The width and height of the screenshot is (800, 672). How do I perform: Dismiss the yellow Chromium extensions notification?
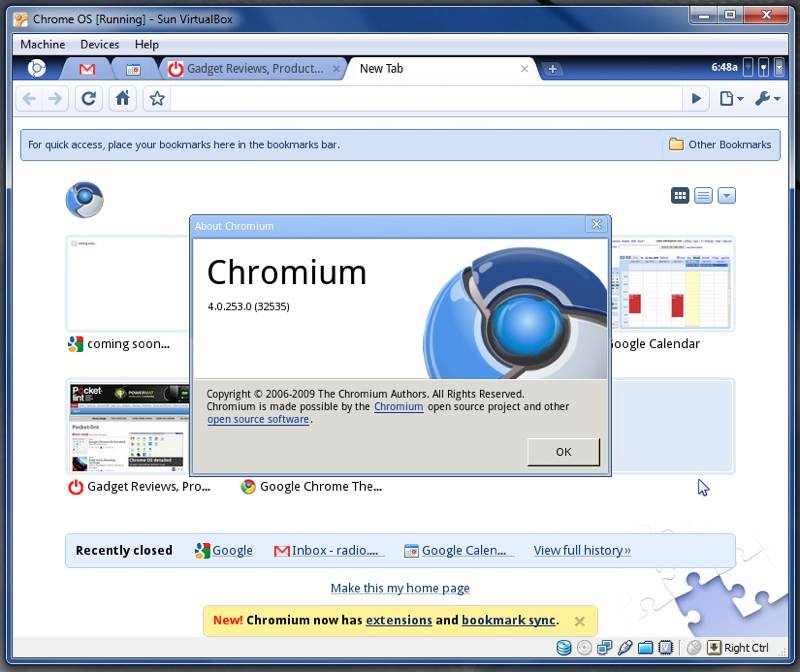coord(579,621)
